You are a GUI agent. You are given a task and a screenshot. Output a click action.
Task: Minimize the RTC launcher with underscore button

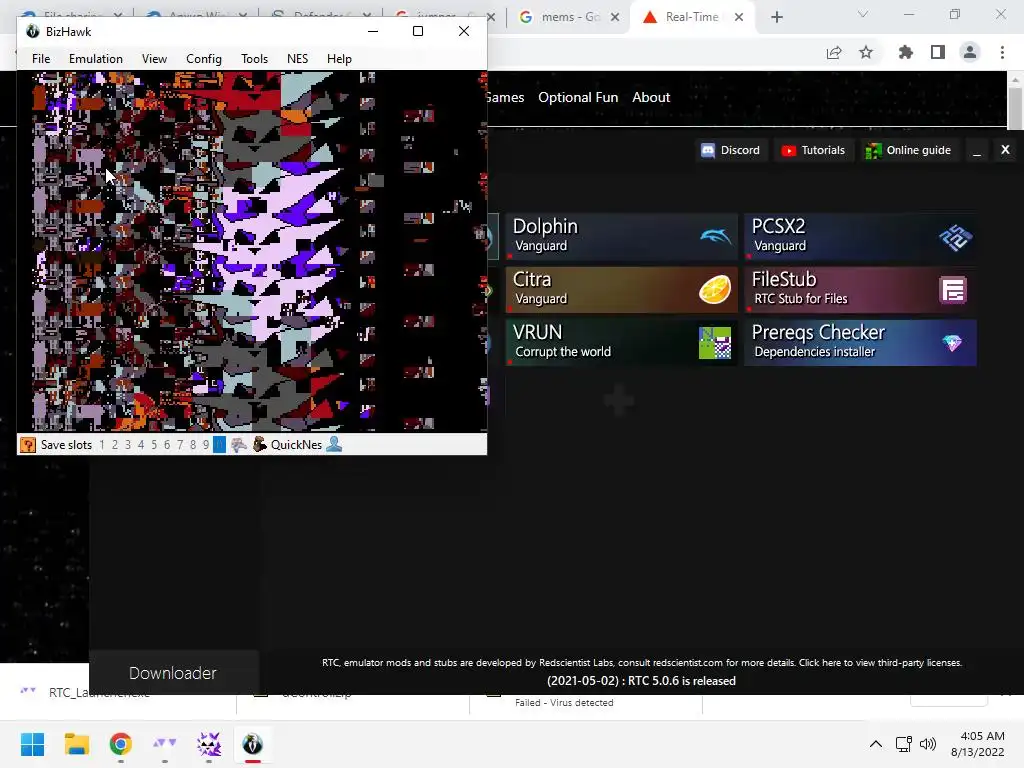point(977,152)
